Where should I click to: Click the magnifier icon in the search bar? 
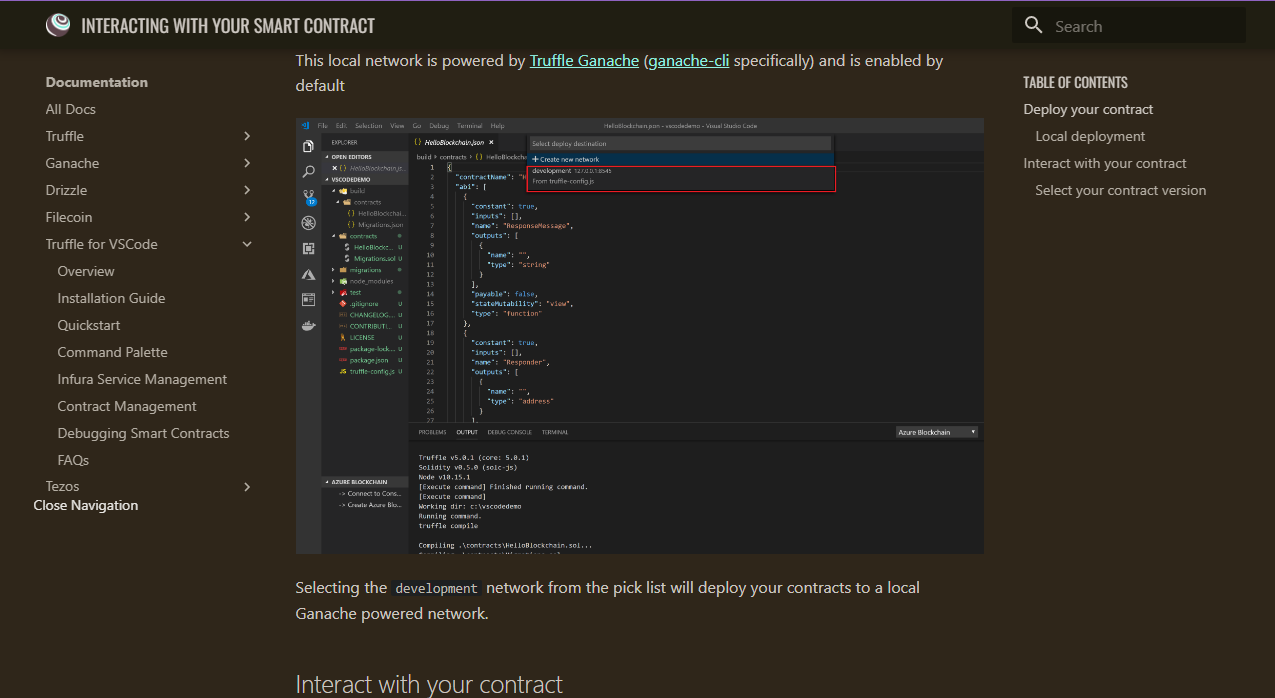click(x=1033, y=25)
